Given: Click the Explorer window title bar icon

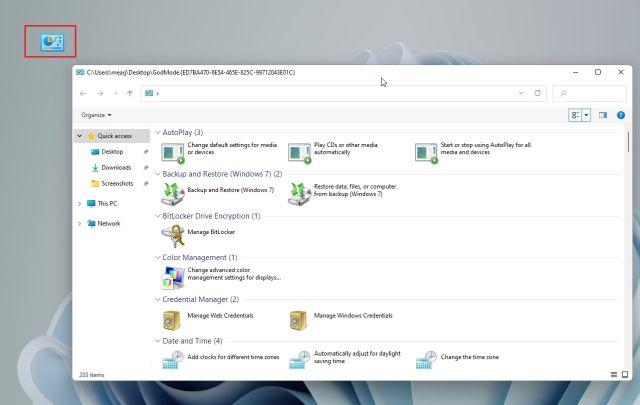Looking at the screenshot, I should pyautogui.click(x=80, y=72).
